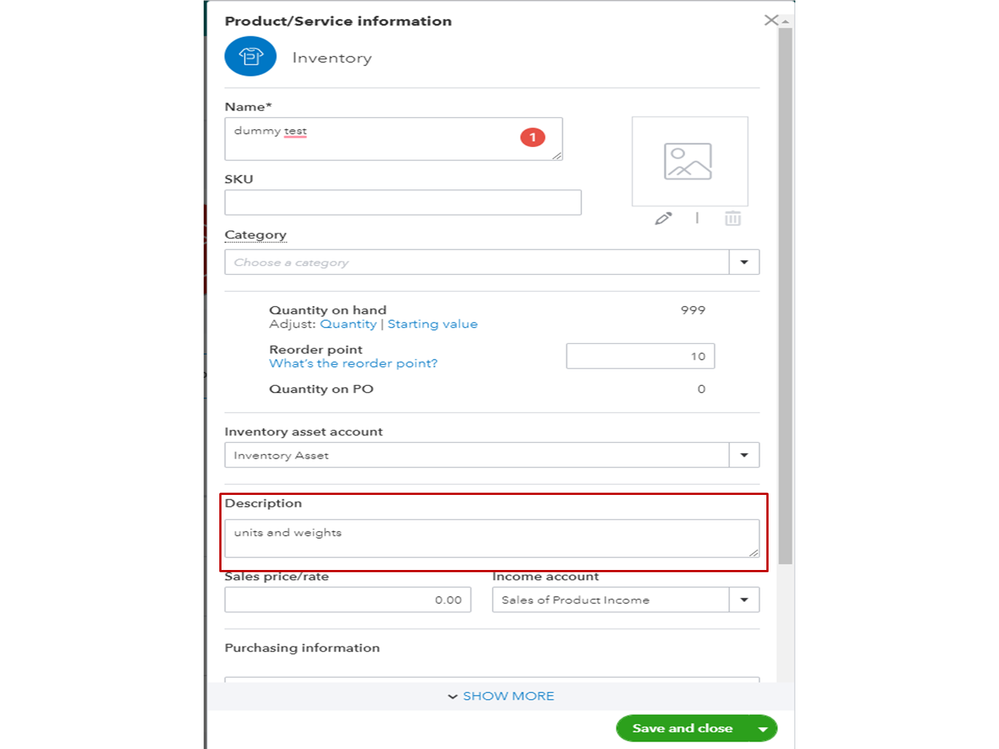Select the Sales price/rate field
The image size is (999, 749).
pos(347,600)
